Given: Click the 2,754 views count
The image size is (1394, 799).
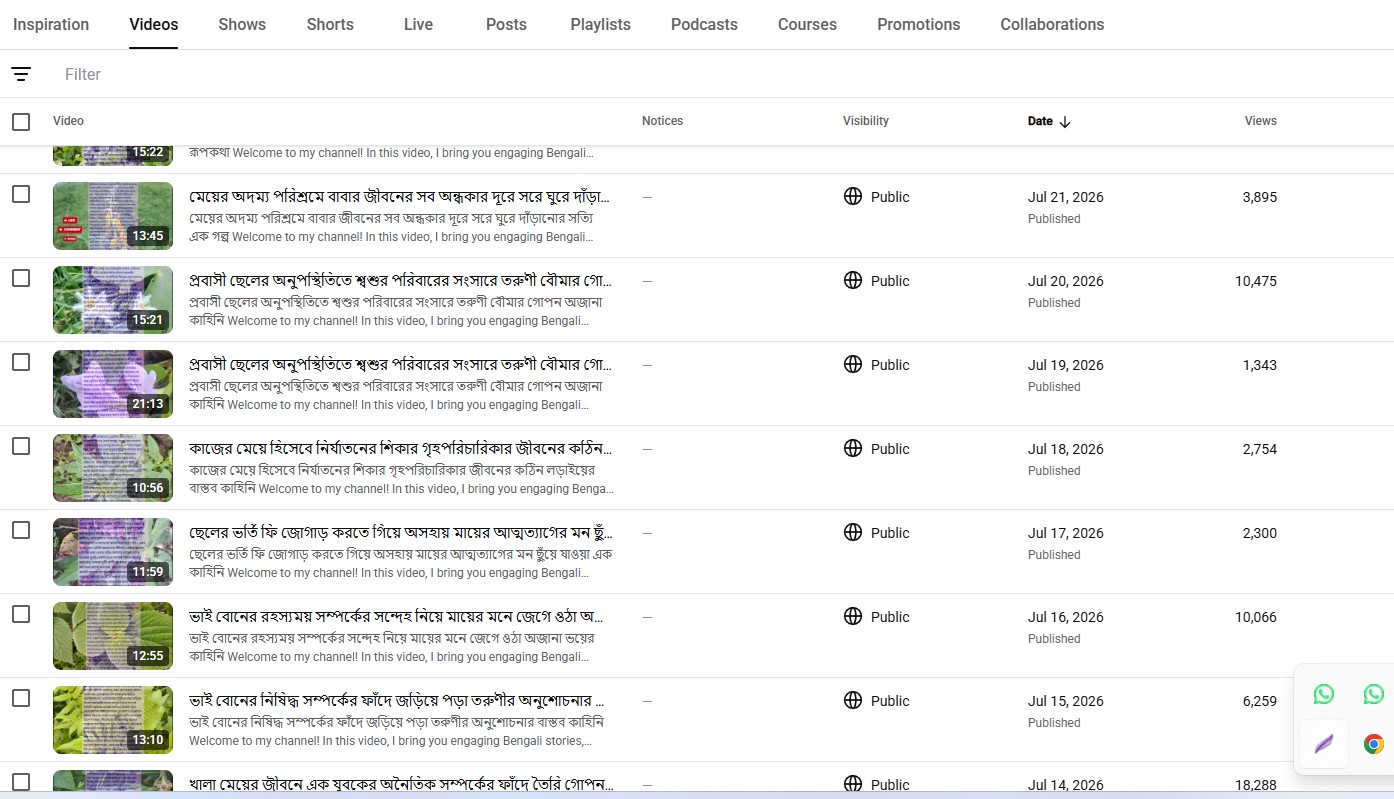Looking at the screenshot, I should pos(1259,449).
